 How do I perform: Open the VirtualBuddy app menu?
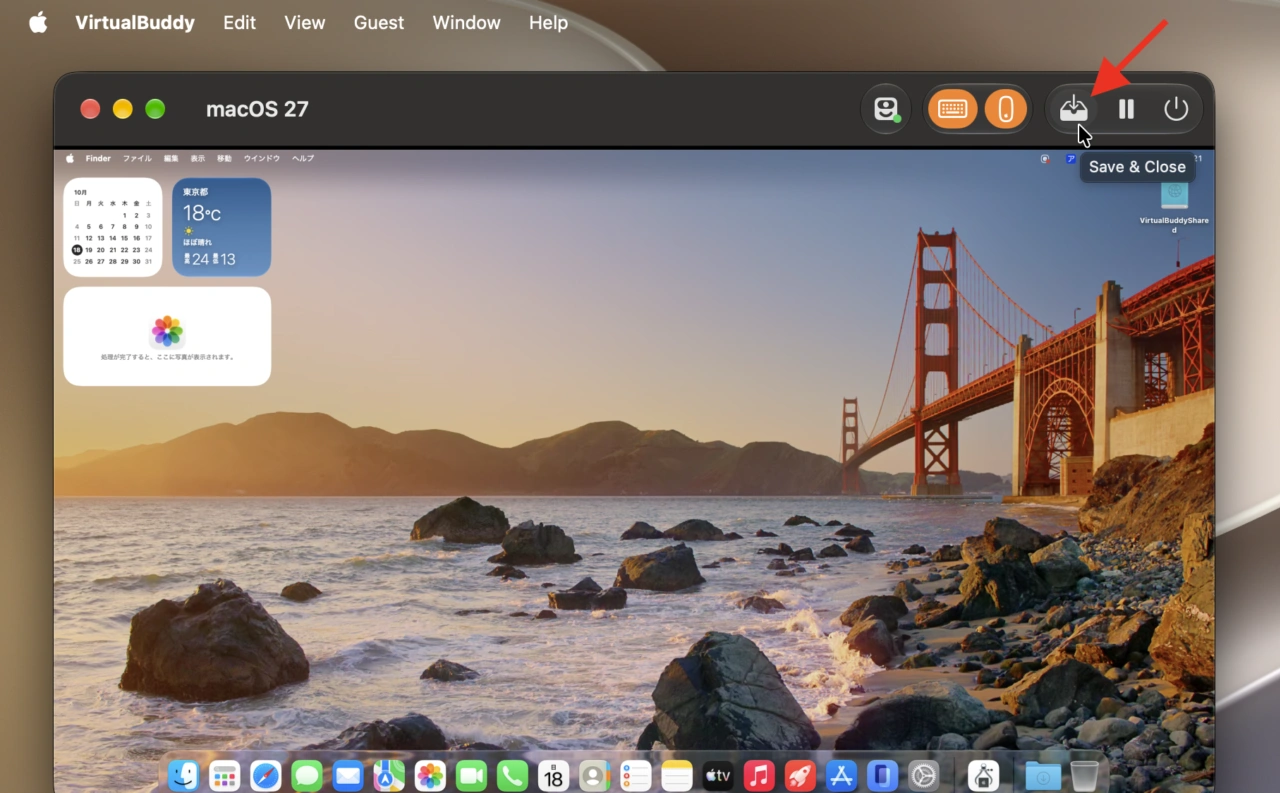[135, 23]
